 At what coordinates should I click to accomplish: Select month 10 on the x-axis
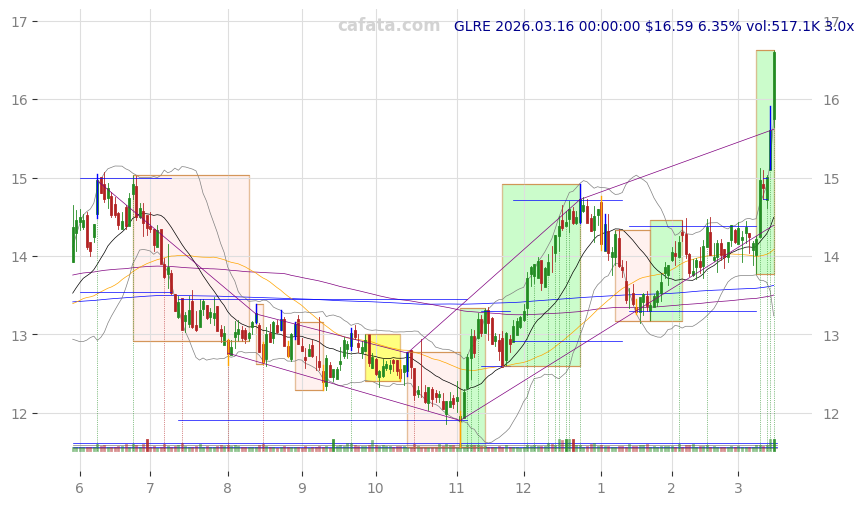click(375, 488)
